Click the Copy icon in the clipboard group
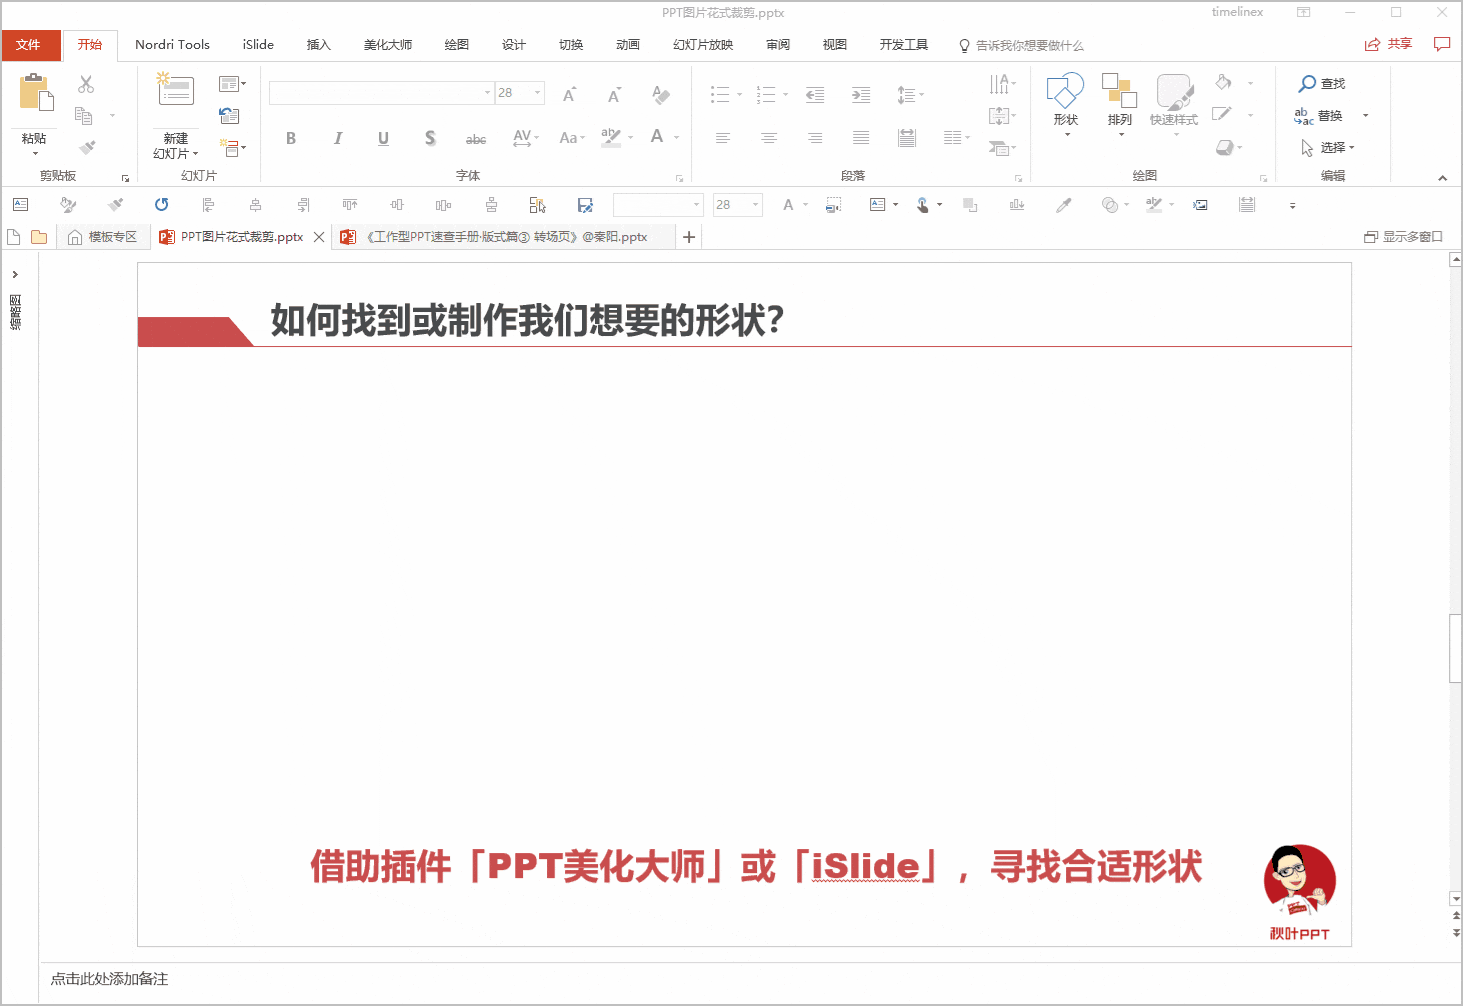The width and height of the screenshot is (1463, 1006). click(x=84, y=116)
